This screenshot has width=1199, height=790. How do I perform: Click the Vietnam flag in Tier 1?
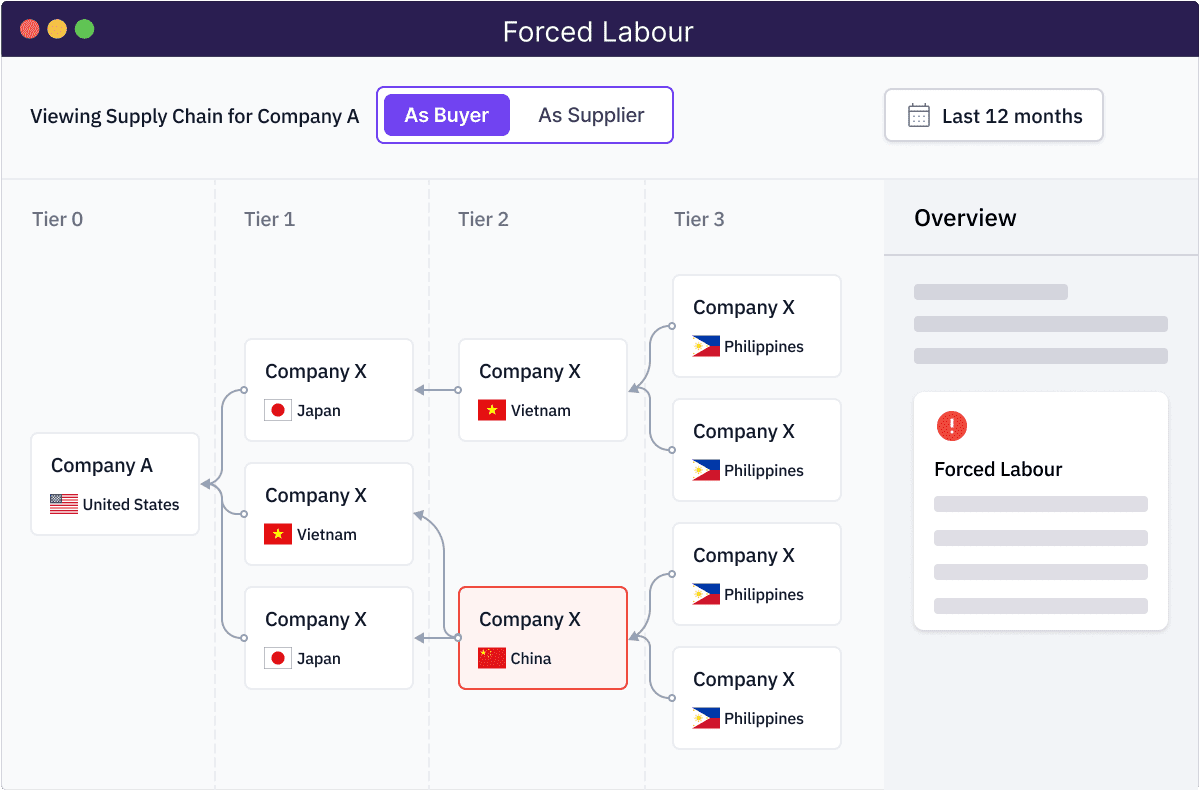(277, 533)
